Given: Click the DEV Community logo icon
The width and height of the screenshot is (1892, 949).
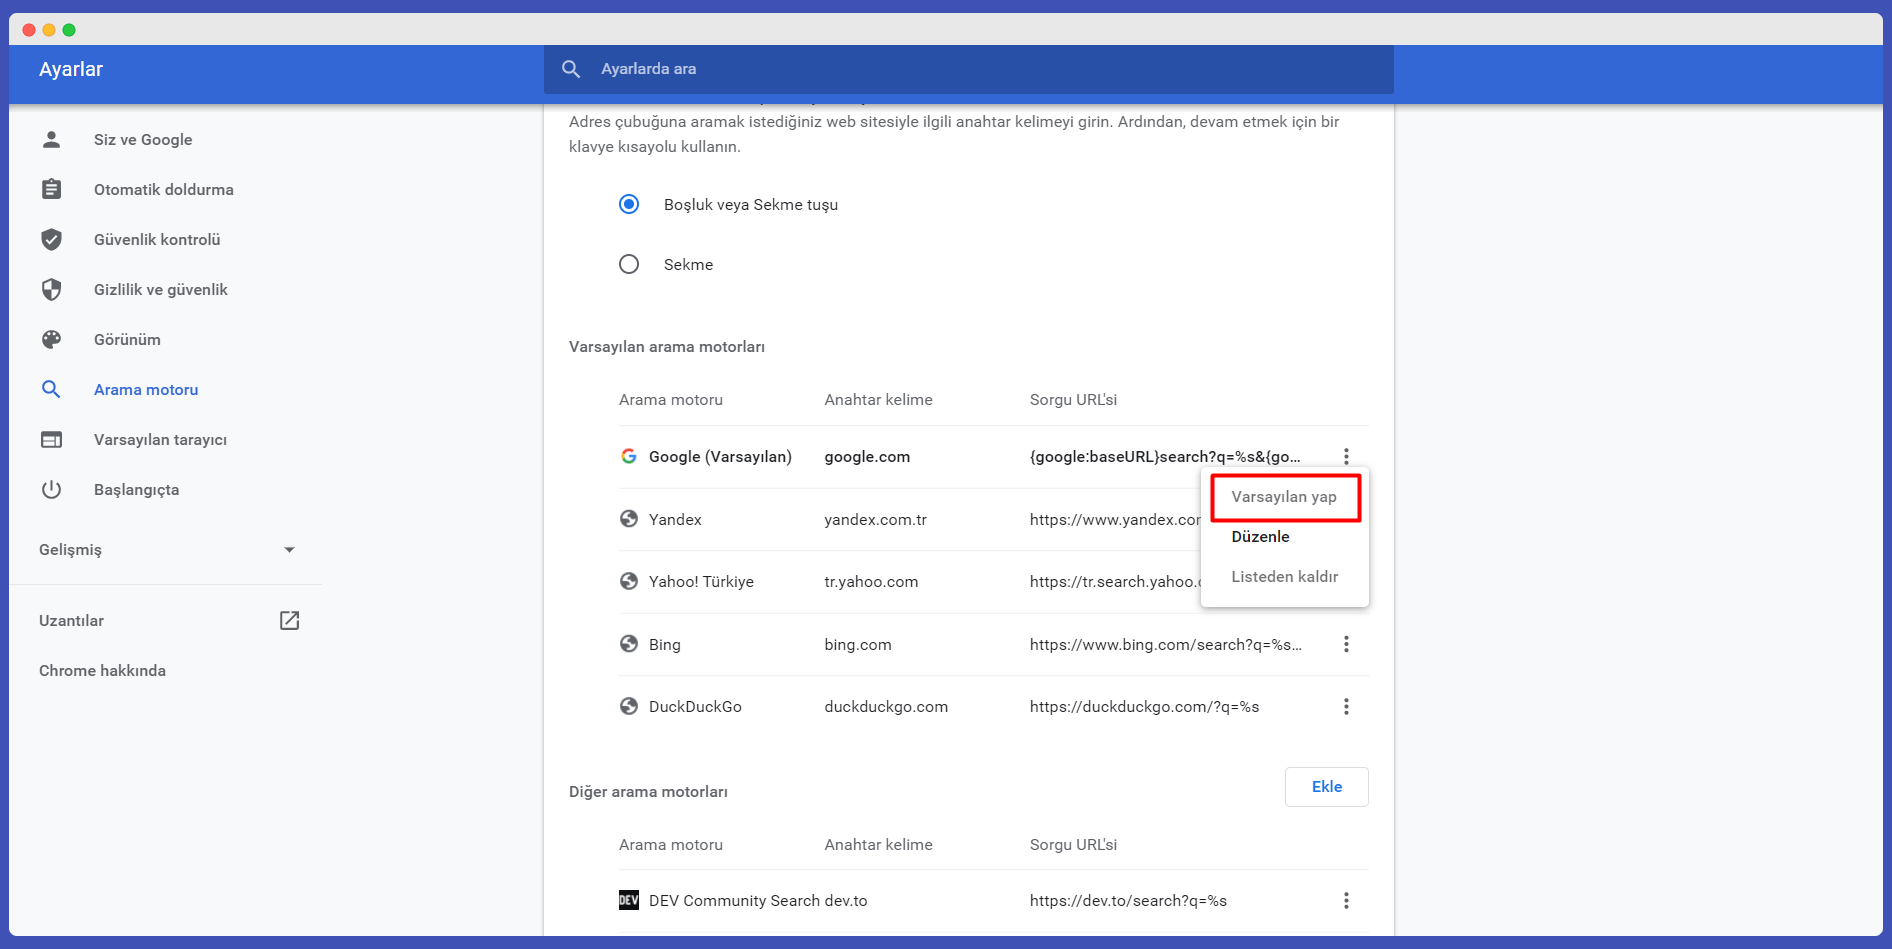Looking at the screenshot, I should [629, 900].
